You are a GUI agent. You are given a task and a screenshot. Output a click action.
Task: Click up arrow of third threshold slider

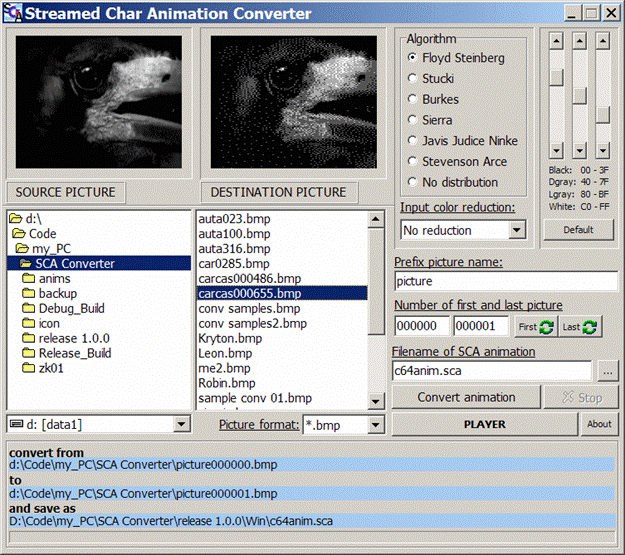pos(603,41)
